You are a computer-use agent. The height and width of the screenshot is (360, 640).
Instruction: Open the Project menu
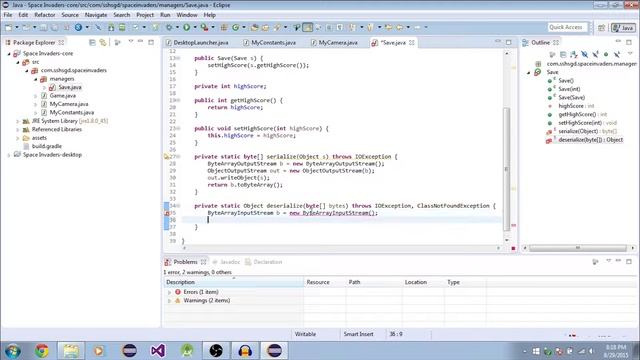point(145,15)
